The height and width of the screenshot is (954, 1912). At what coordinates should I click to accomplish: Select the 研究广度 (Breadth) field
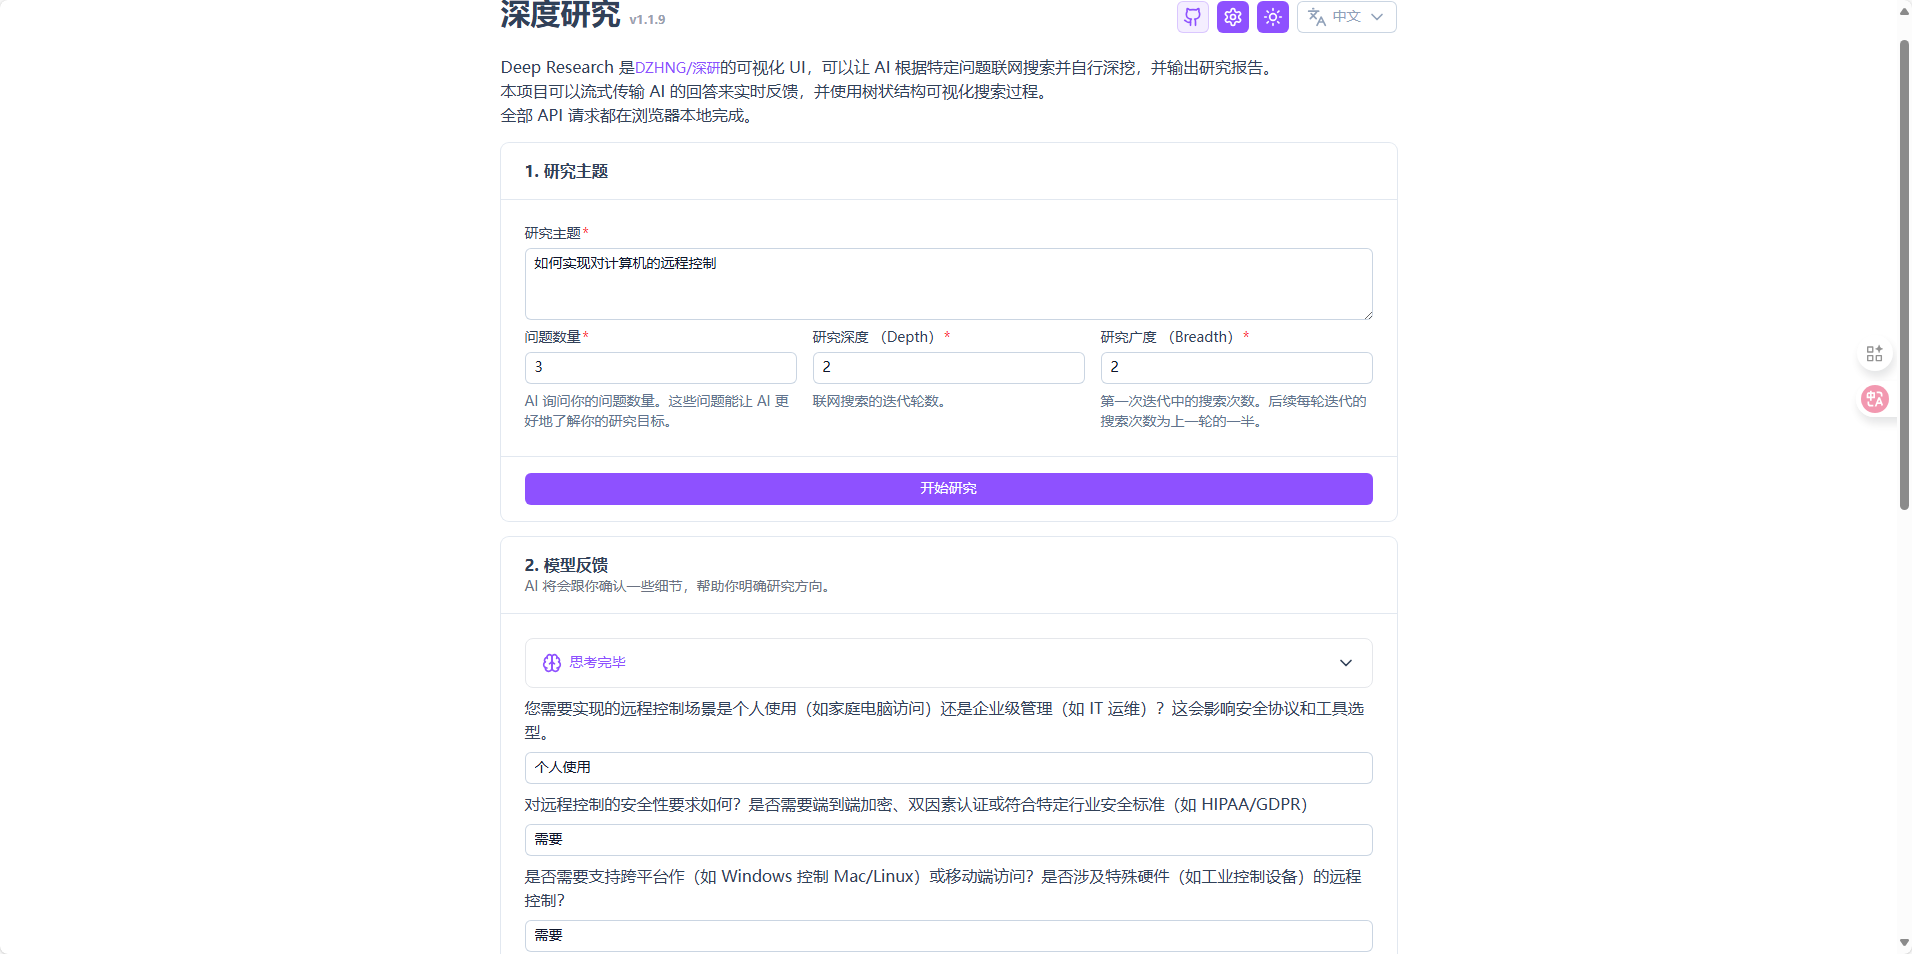pos(1235,368)
